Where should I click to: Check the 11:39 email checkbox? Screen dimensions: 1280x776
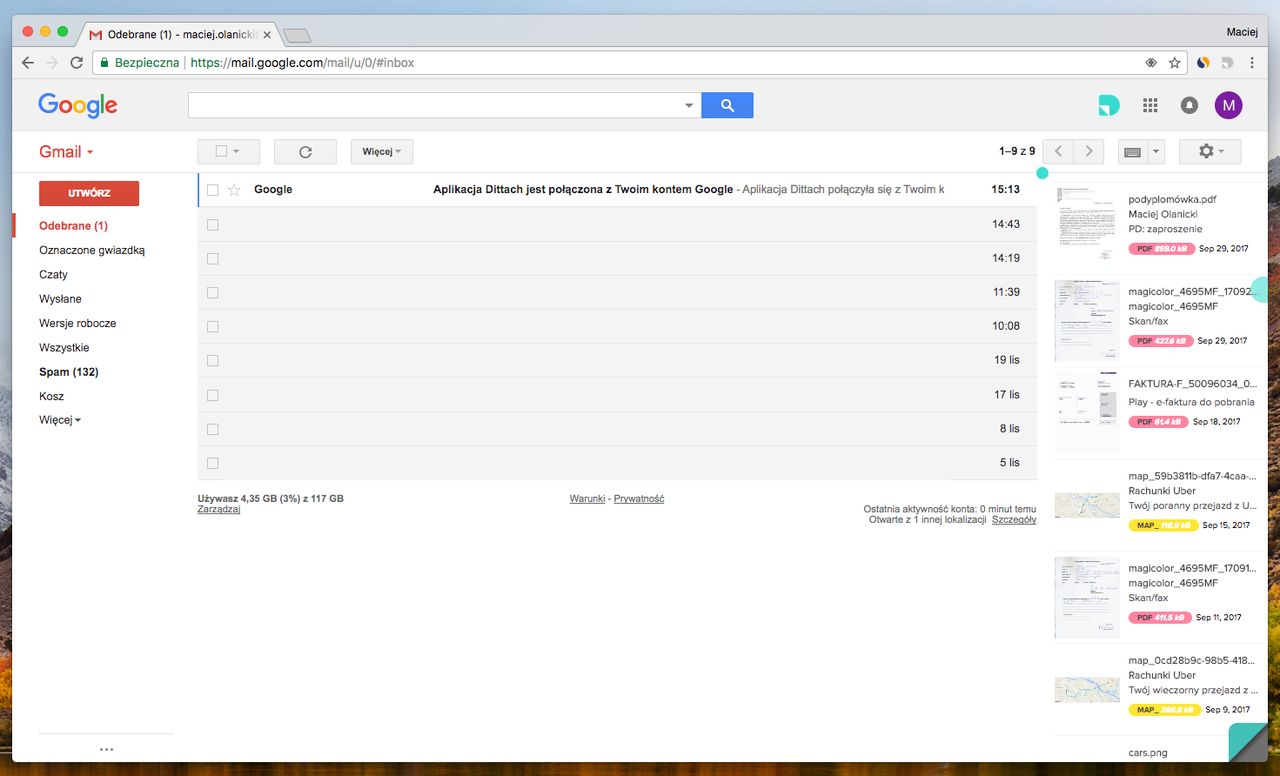[212, 292]
